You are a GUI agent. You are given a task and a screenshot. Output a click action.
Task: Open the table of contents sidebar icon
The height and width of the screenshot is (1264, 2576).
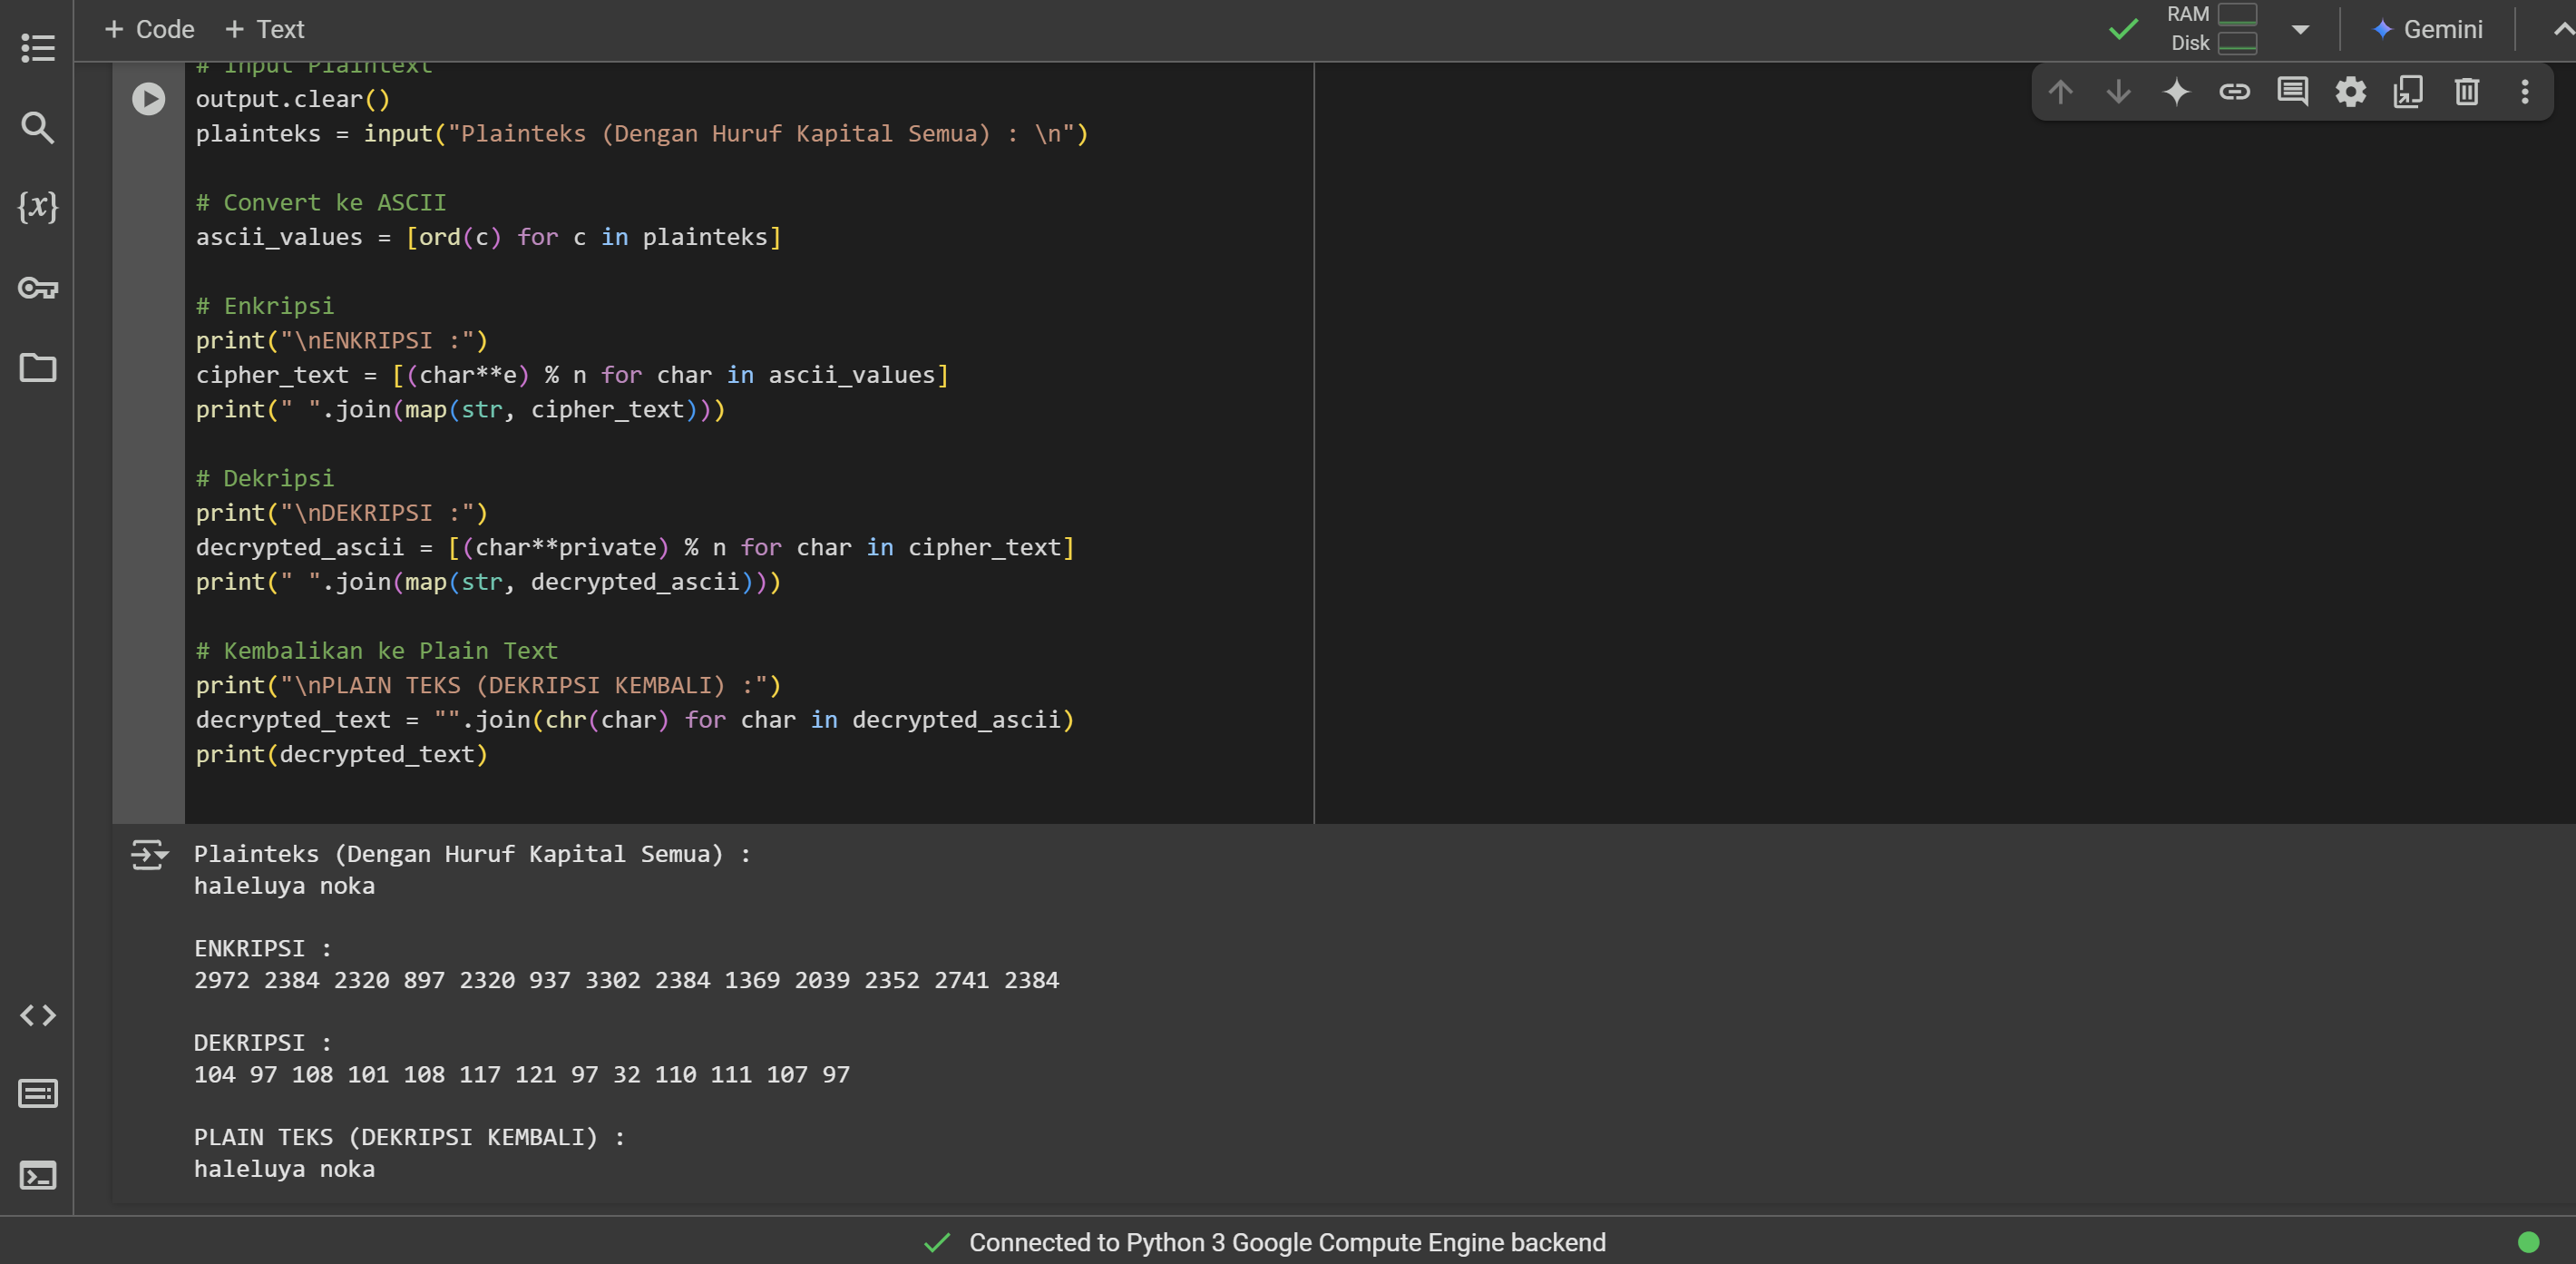tap(37, 47)
